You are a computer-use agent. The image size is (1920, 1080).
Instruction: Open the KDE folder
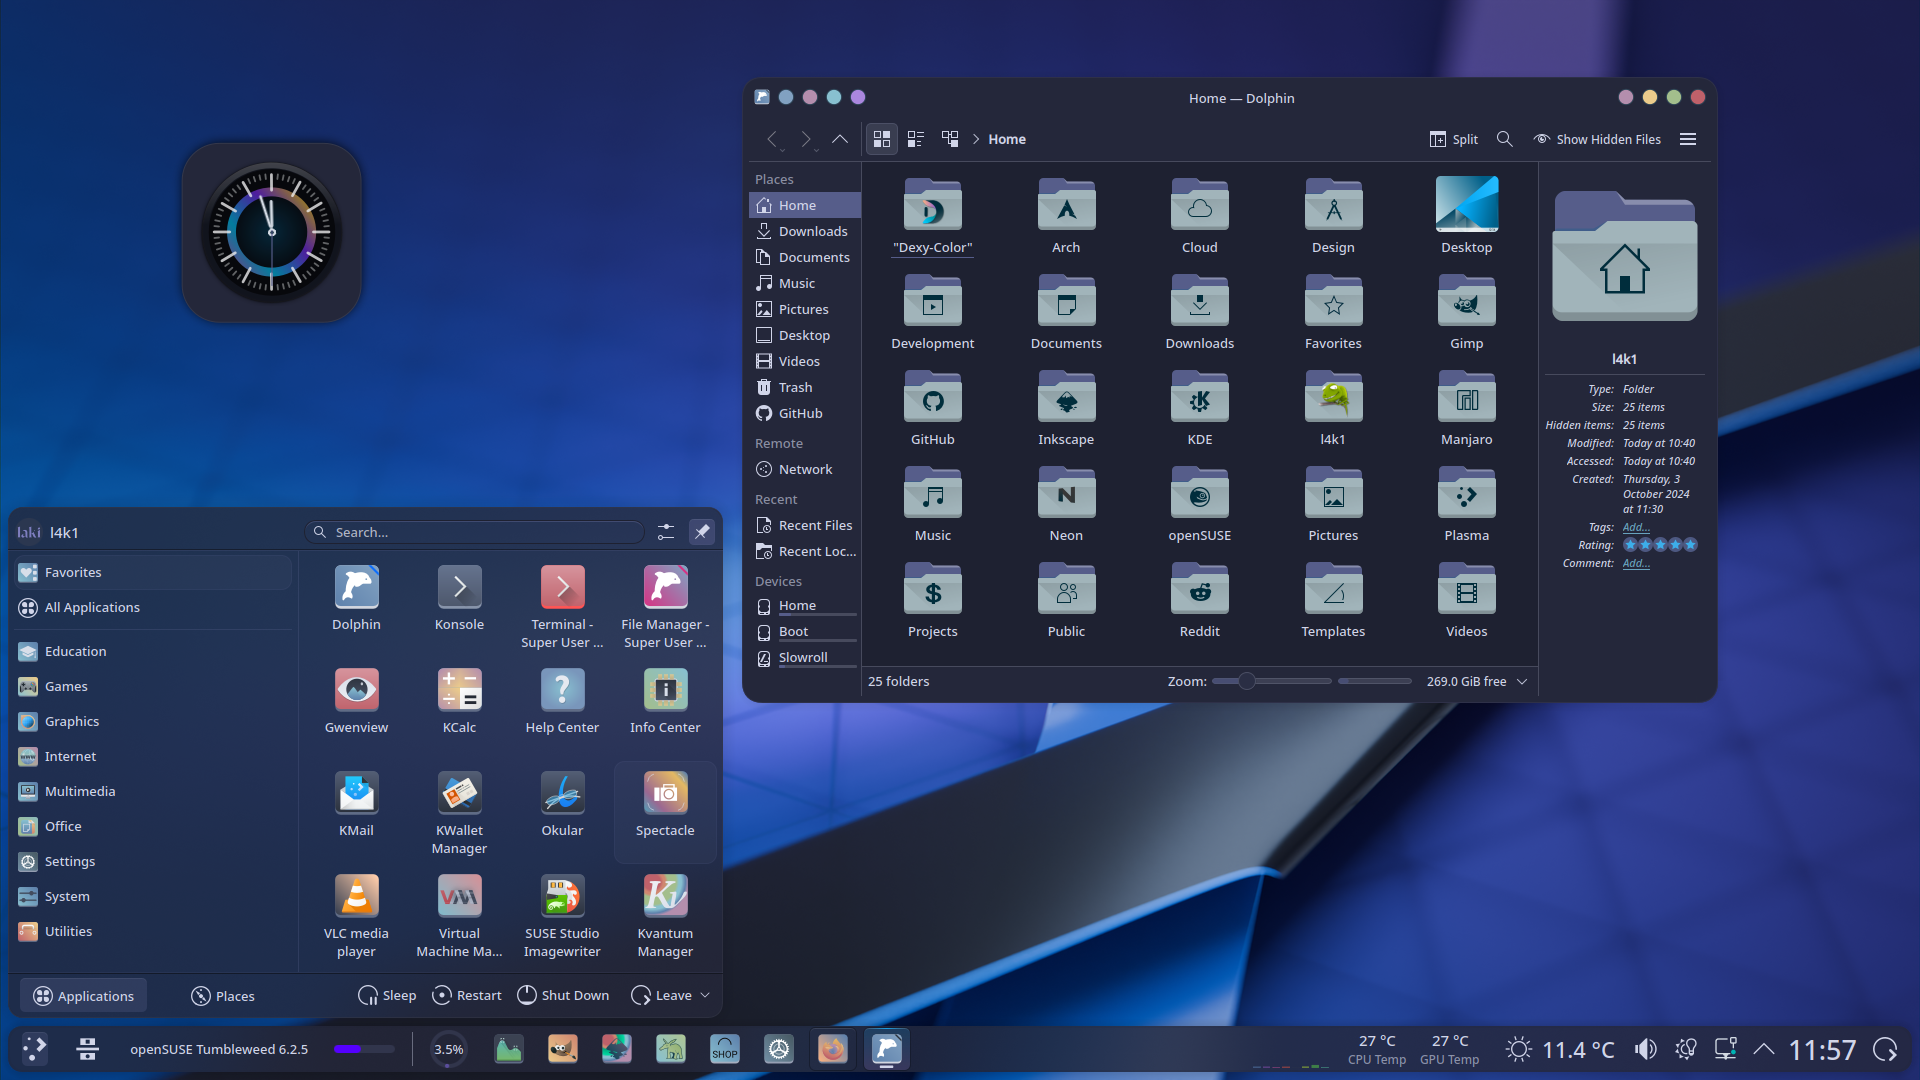pyautogui.click(x=1199, y=409)
